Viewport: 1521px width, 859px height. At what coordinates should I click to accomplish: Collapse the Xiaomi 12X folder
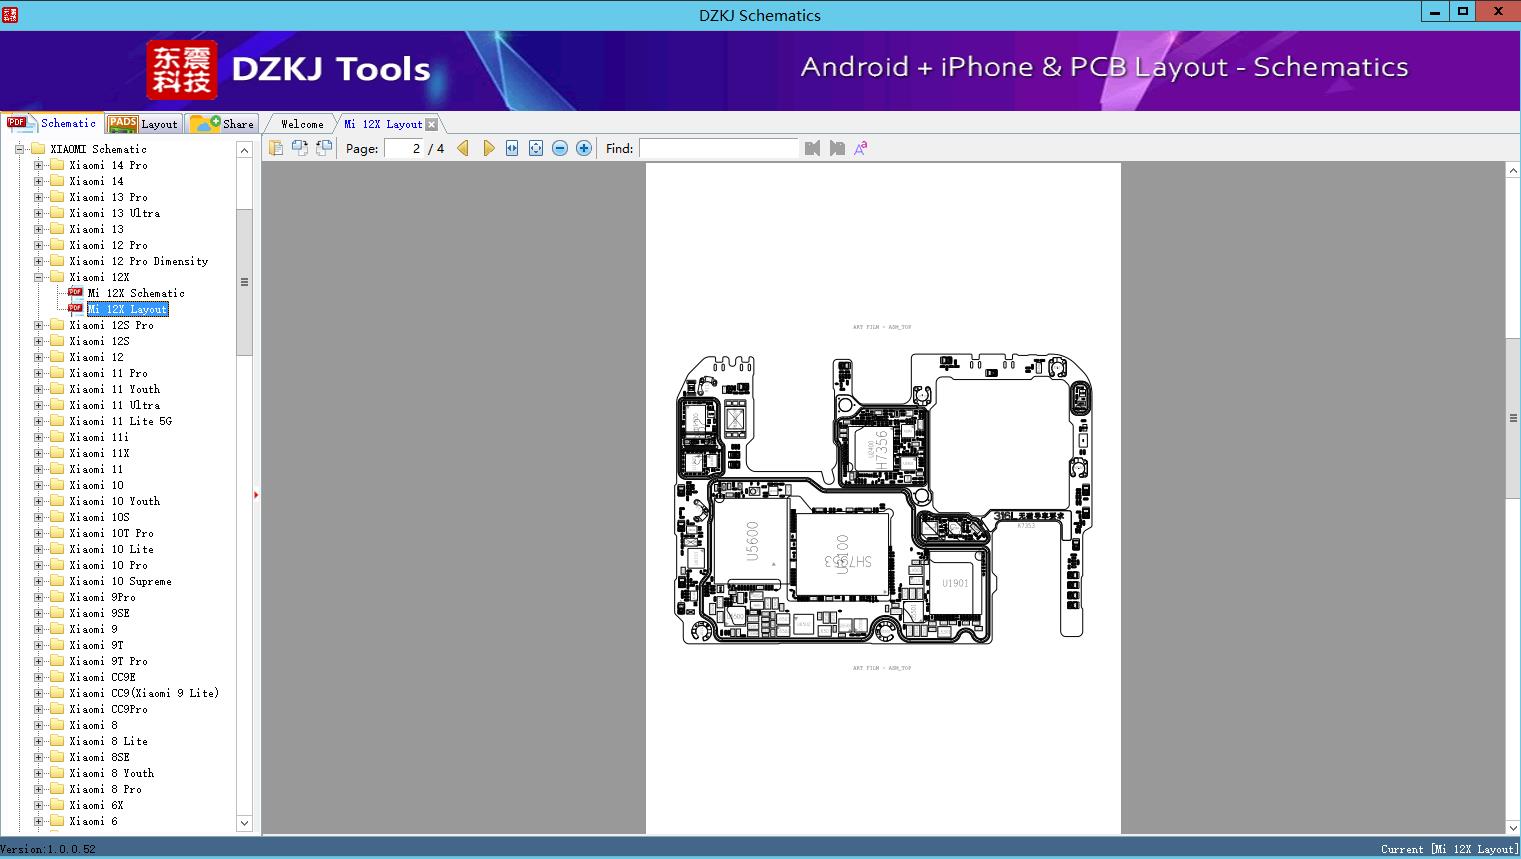pyautogui.click(x=38, y=277)
